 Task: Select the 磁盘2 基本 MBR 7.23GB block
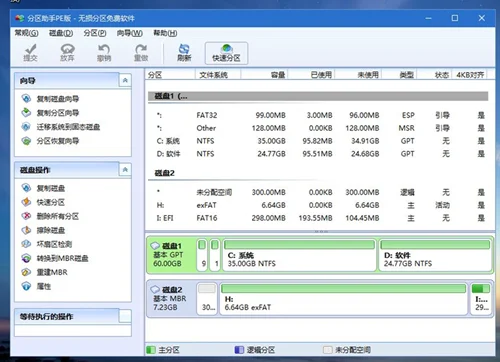point(171,299)
